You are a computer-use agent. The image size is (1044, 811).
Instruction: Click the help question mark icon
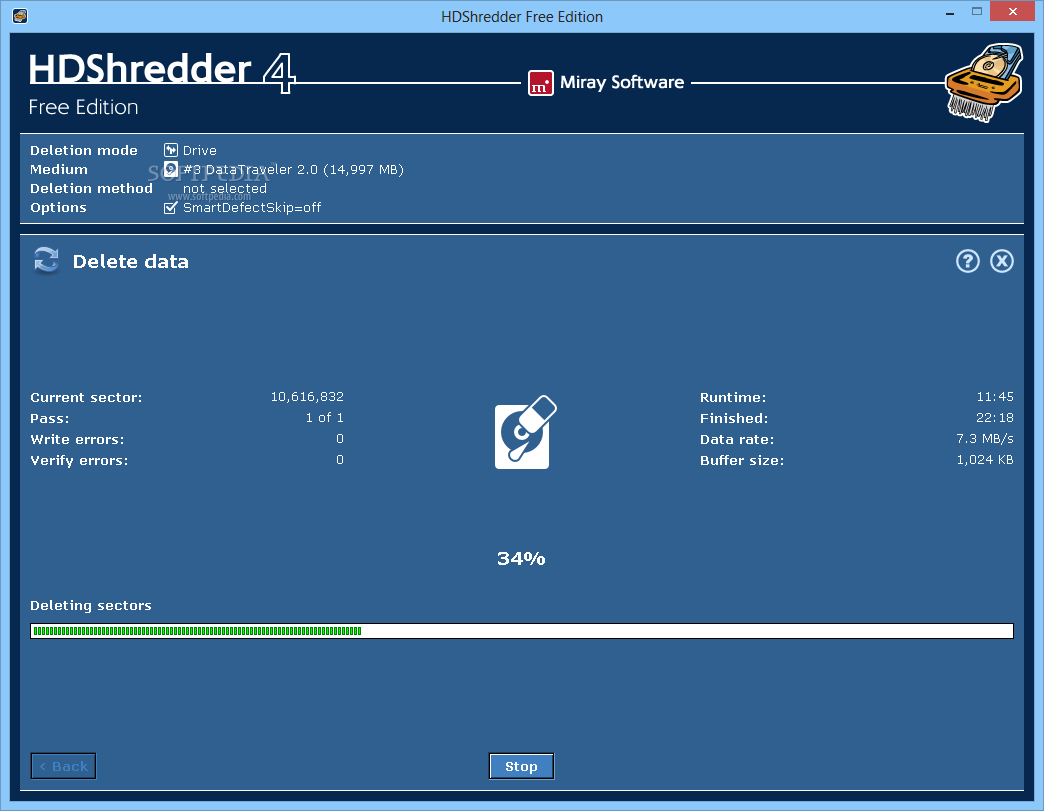pos(967,261)
